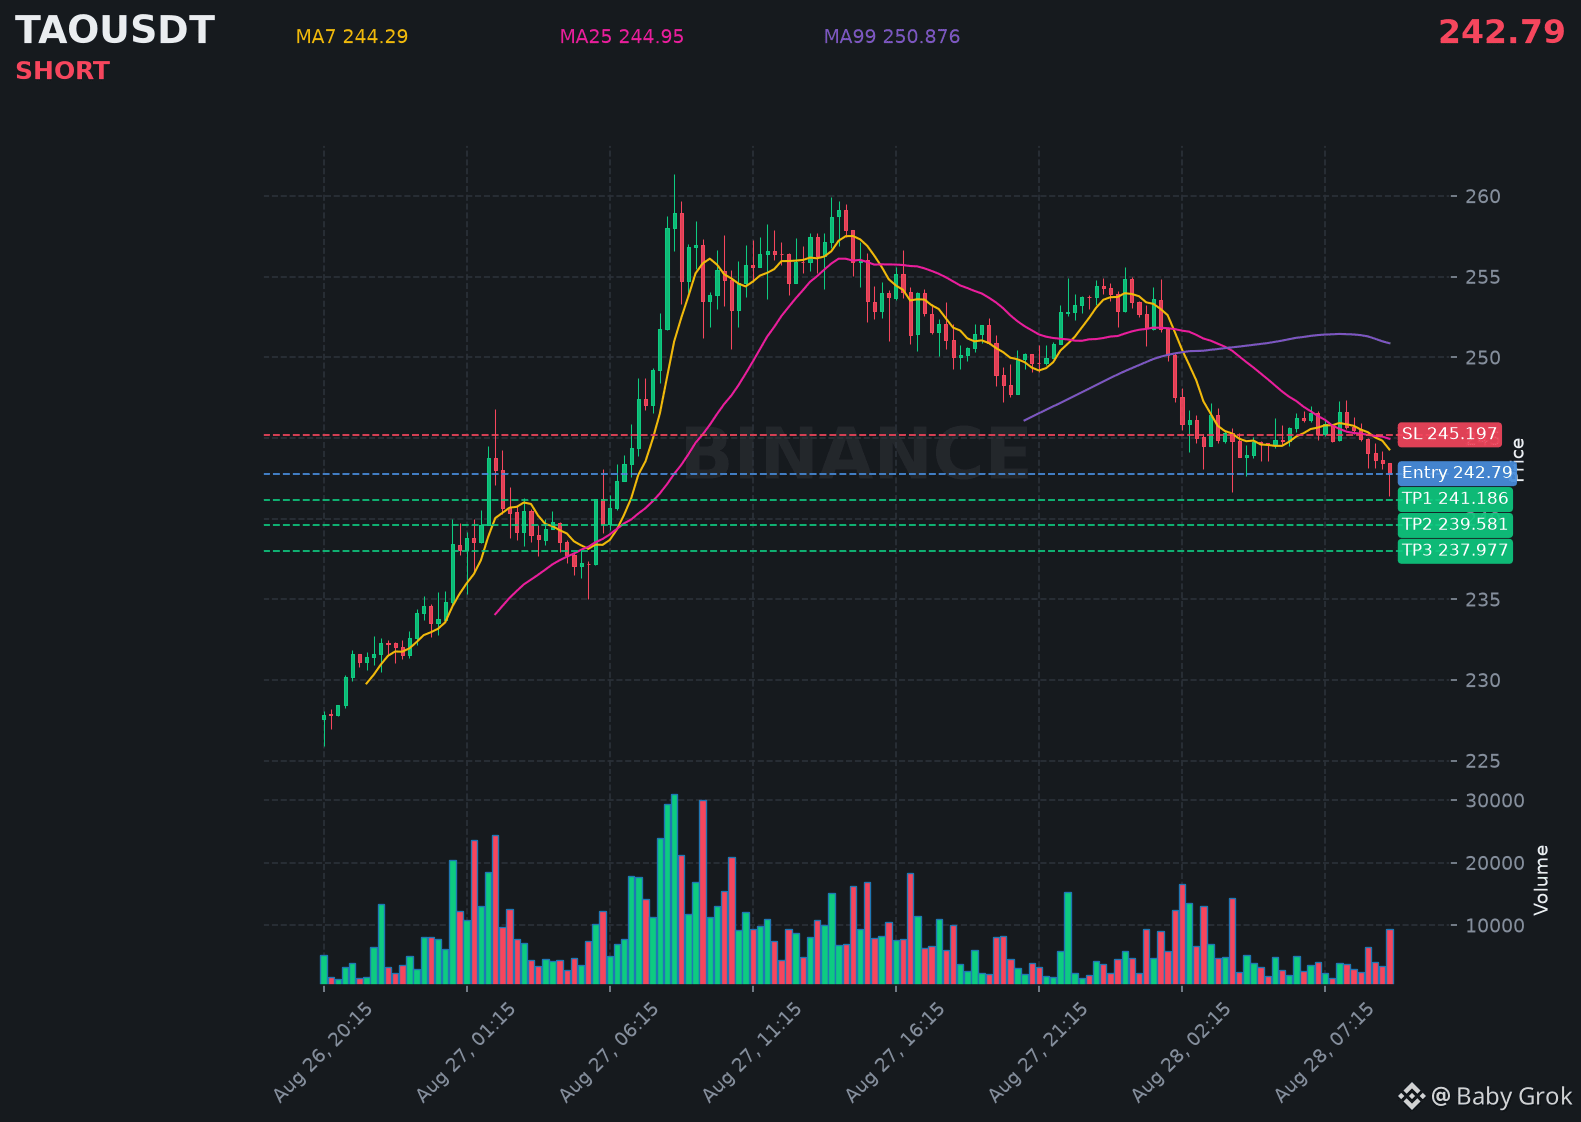Viewport: 1581px width, 1122px height.
Task: Click the Aug 27, 11:15 time label
Action: click(752, 1053)
